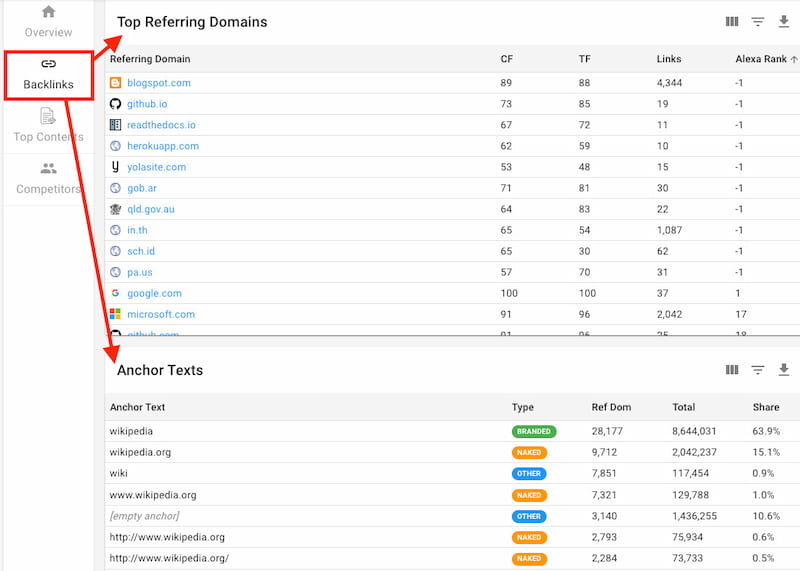Select the "28,177" Ref Dom cell
This screenshot has height=571, width=800.
(607, 431)
